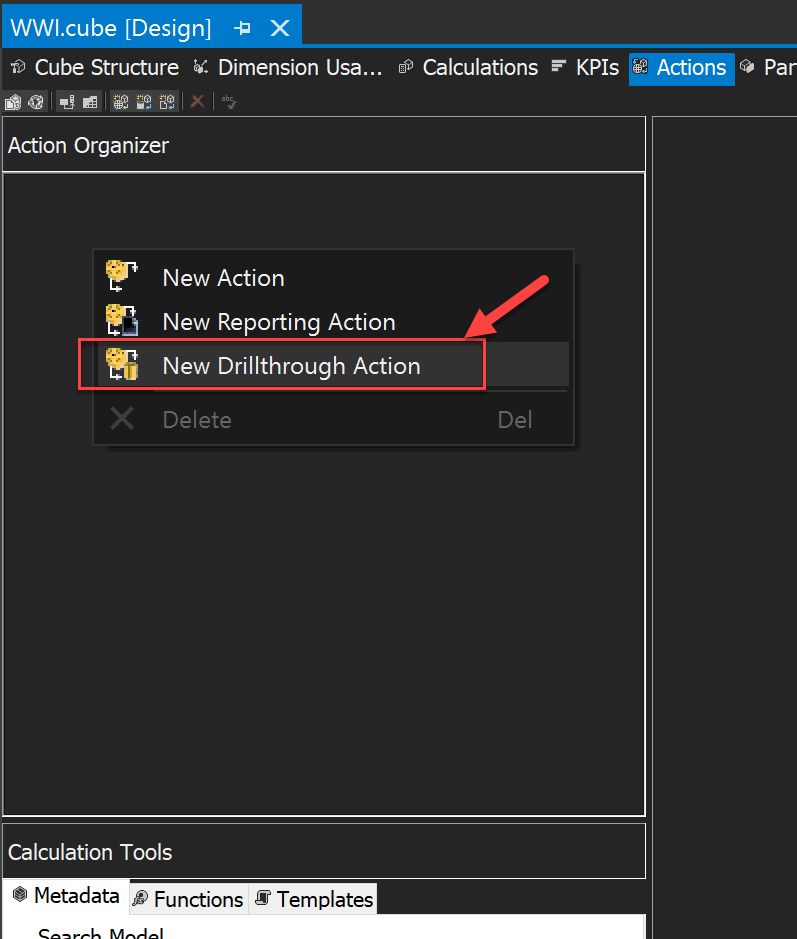797x939 pixels.
Task: Go to the Calculations tab
Action: tap(468, 68)
